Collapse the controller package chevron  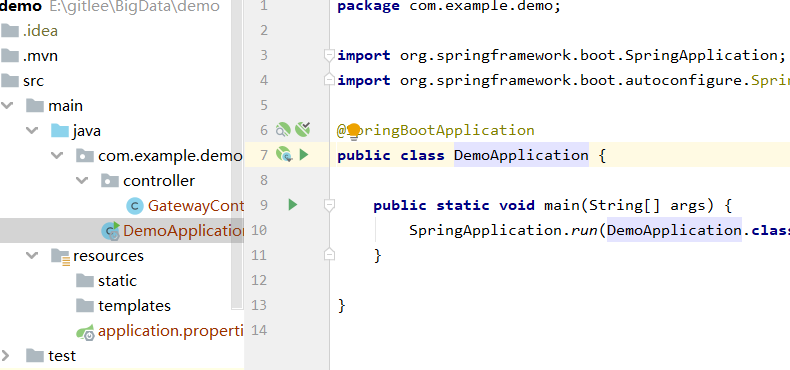click(x=82, y=180)
